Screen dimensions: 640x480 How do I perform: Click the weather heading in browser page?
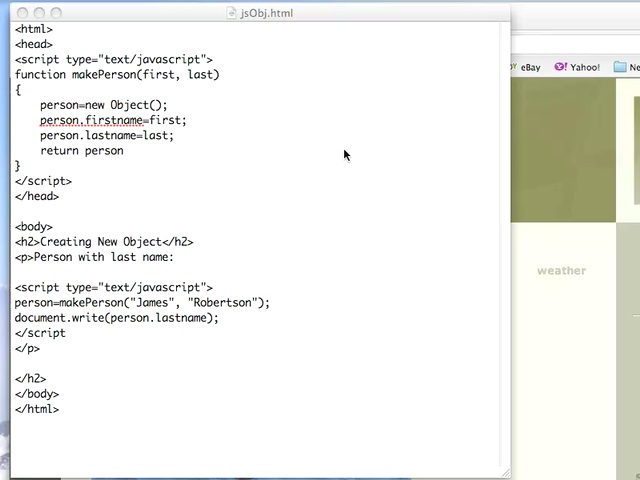pos(561,271)
